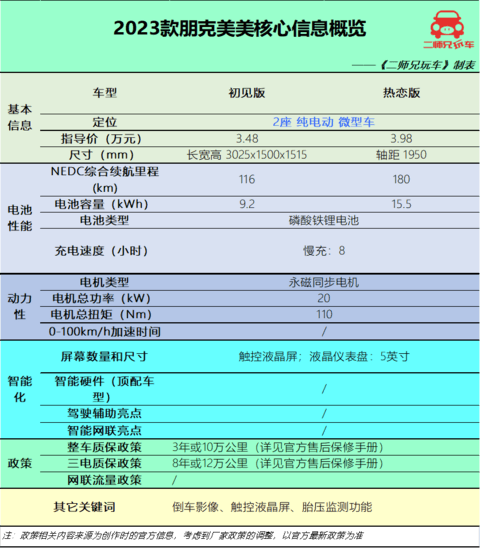
Task: Select the cell 轴距 1950
Action: tap(401, 155)
